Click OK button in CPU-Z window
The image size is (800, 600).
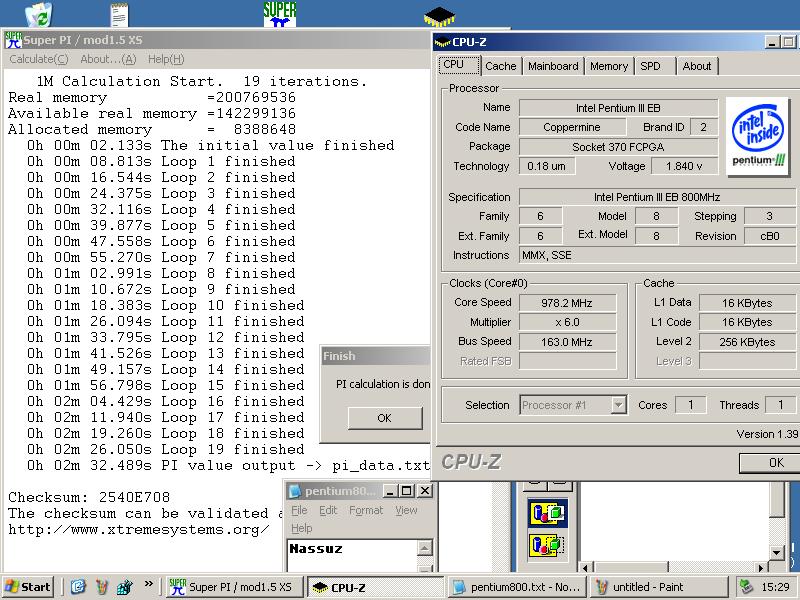click(769, 463)
